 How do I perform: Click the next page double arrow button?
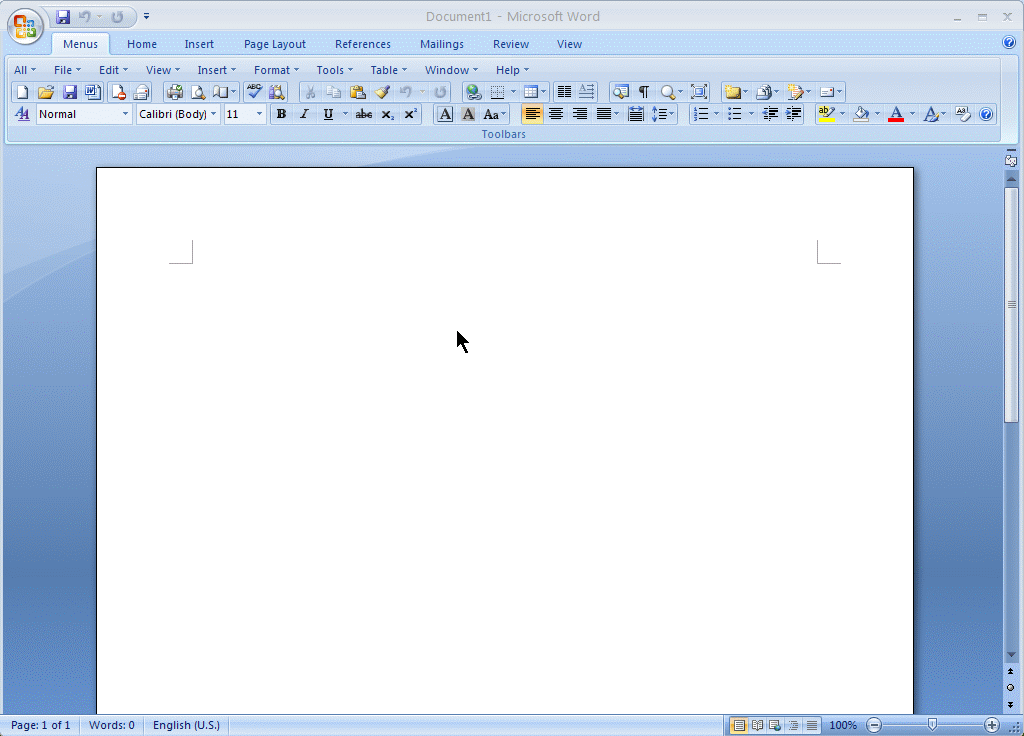coord(1010,705)
